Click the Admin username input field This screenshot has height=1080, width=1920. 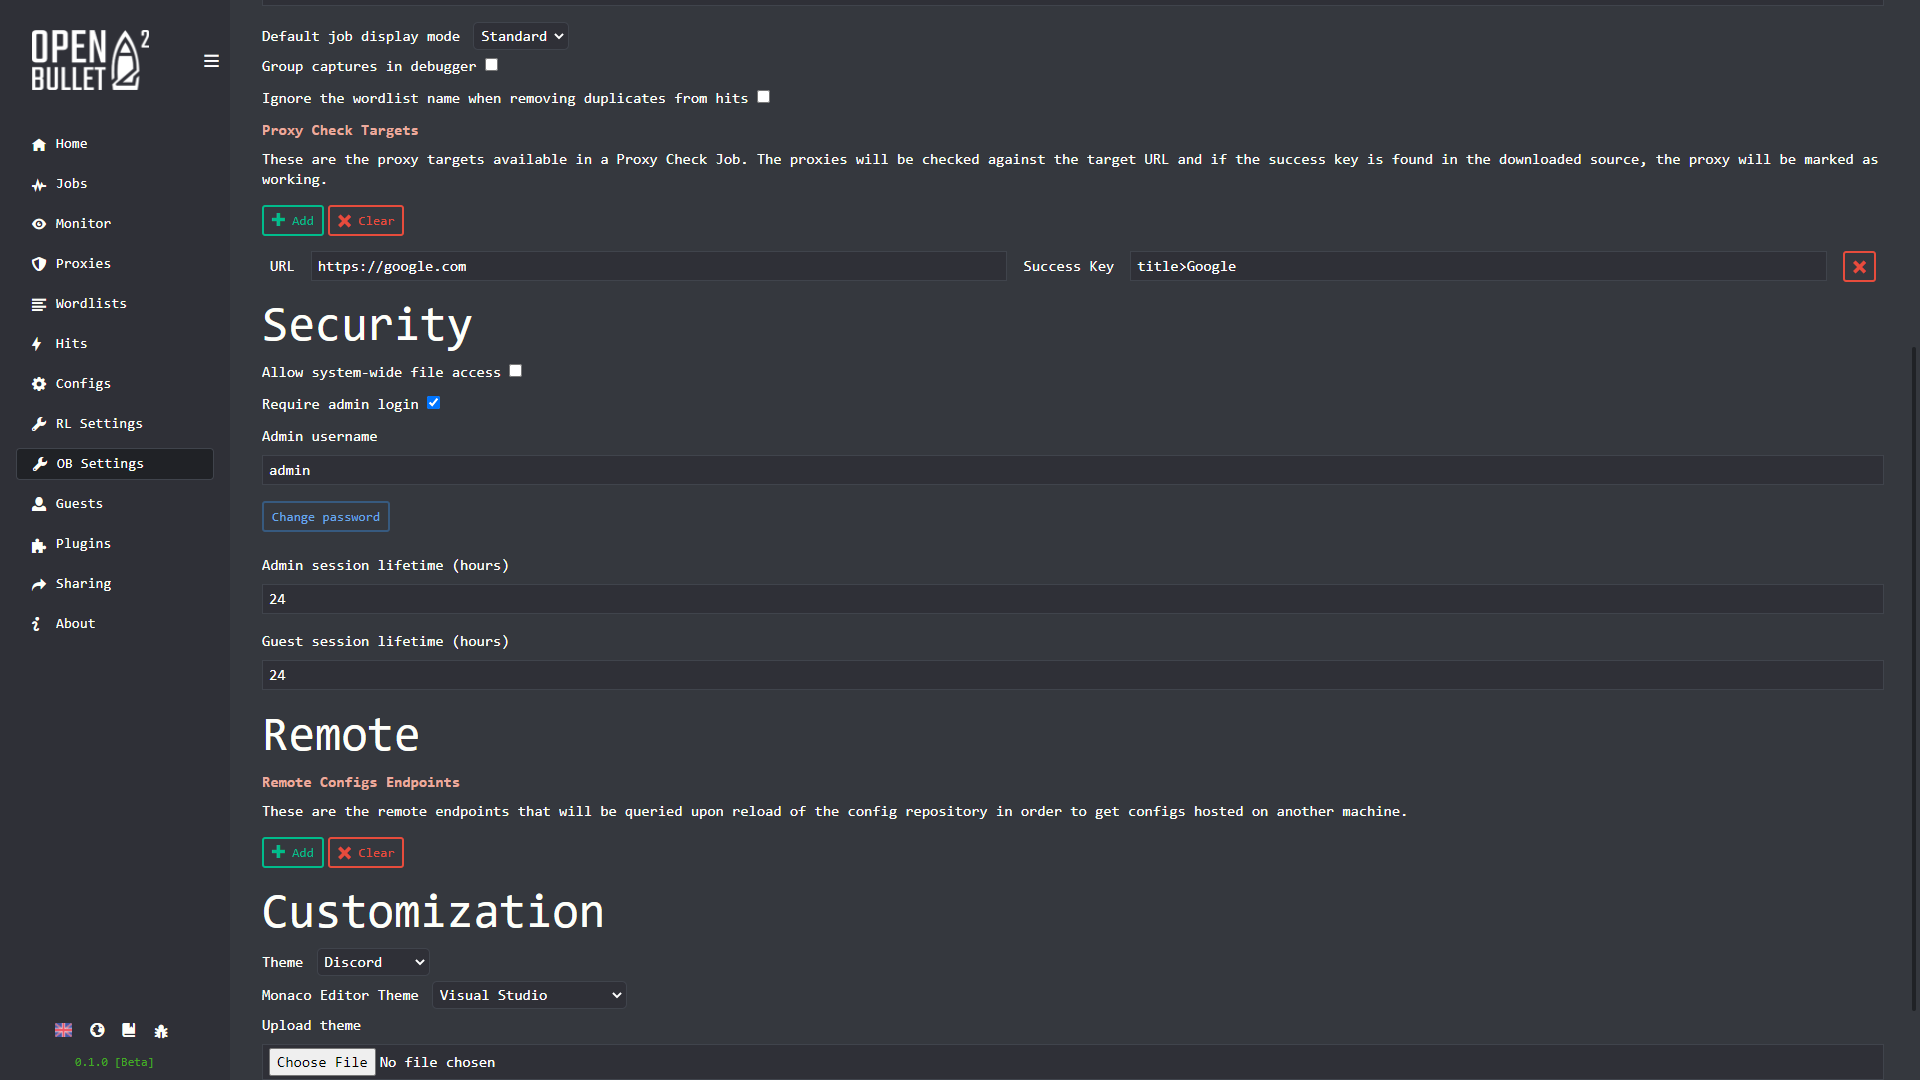click(x=1072, y=470)
